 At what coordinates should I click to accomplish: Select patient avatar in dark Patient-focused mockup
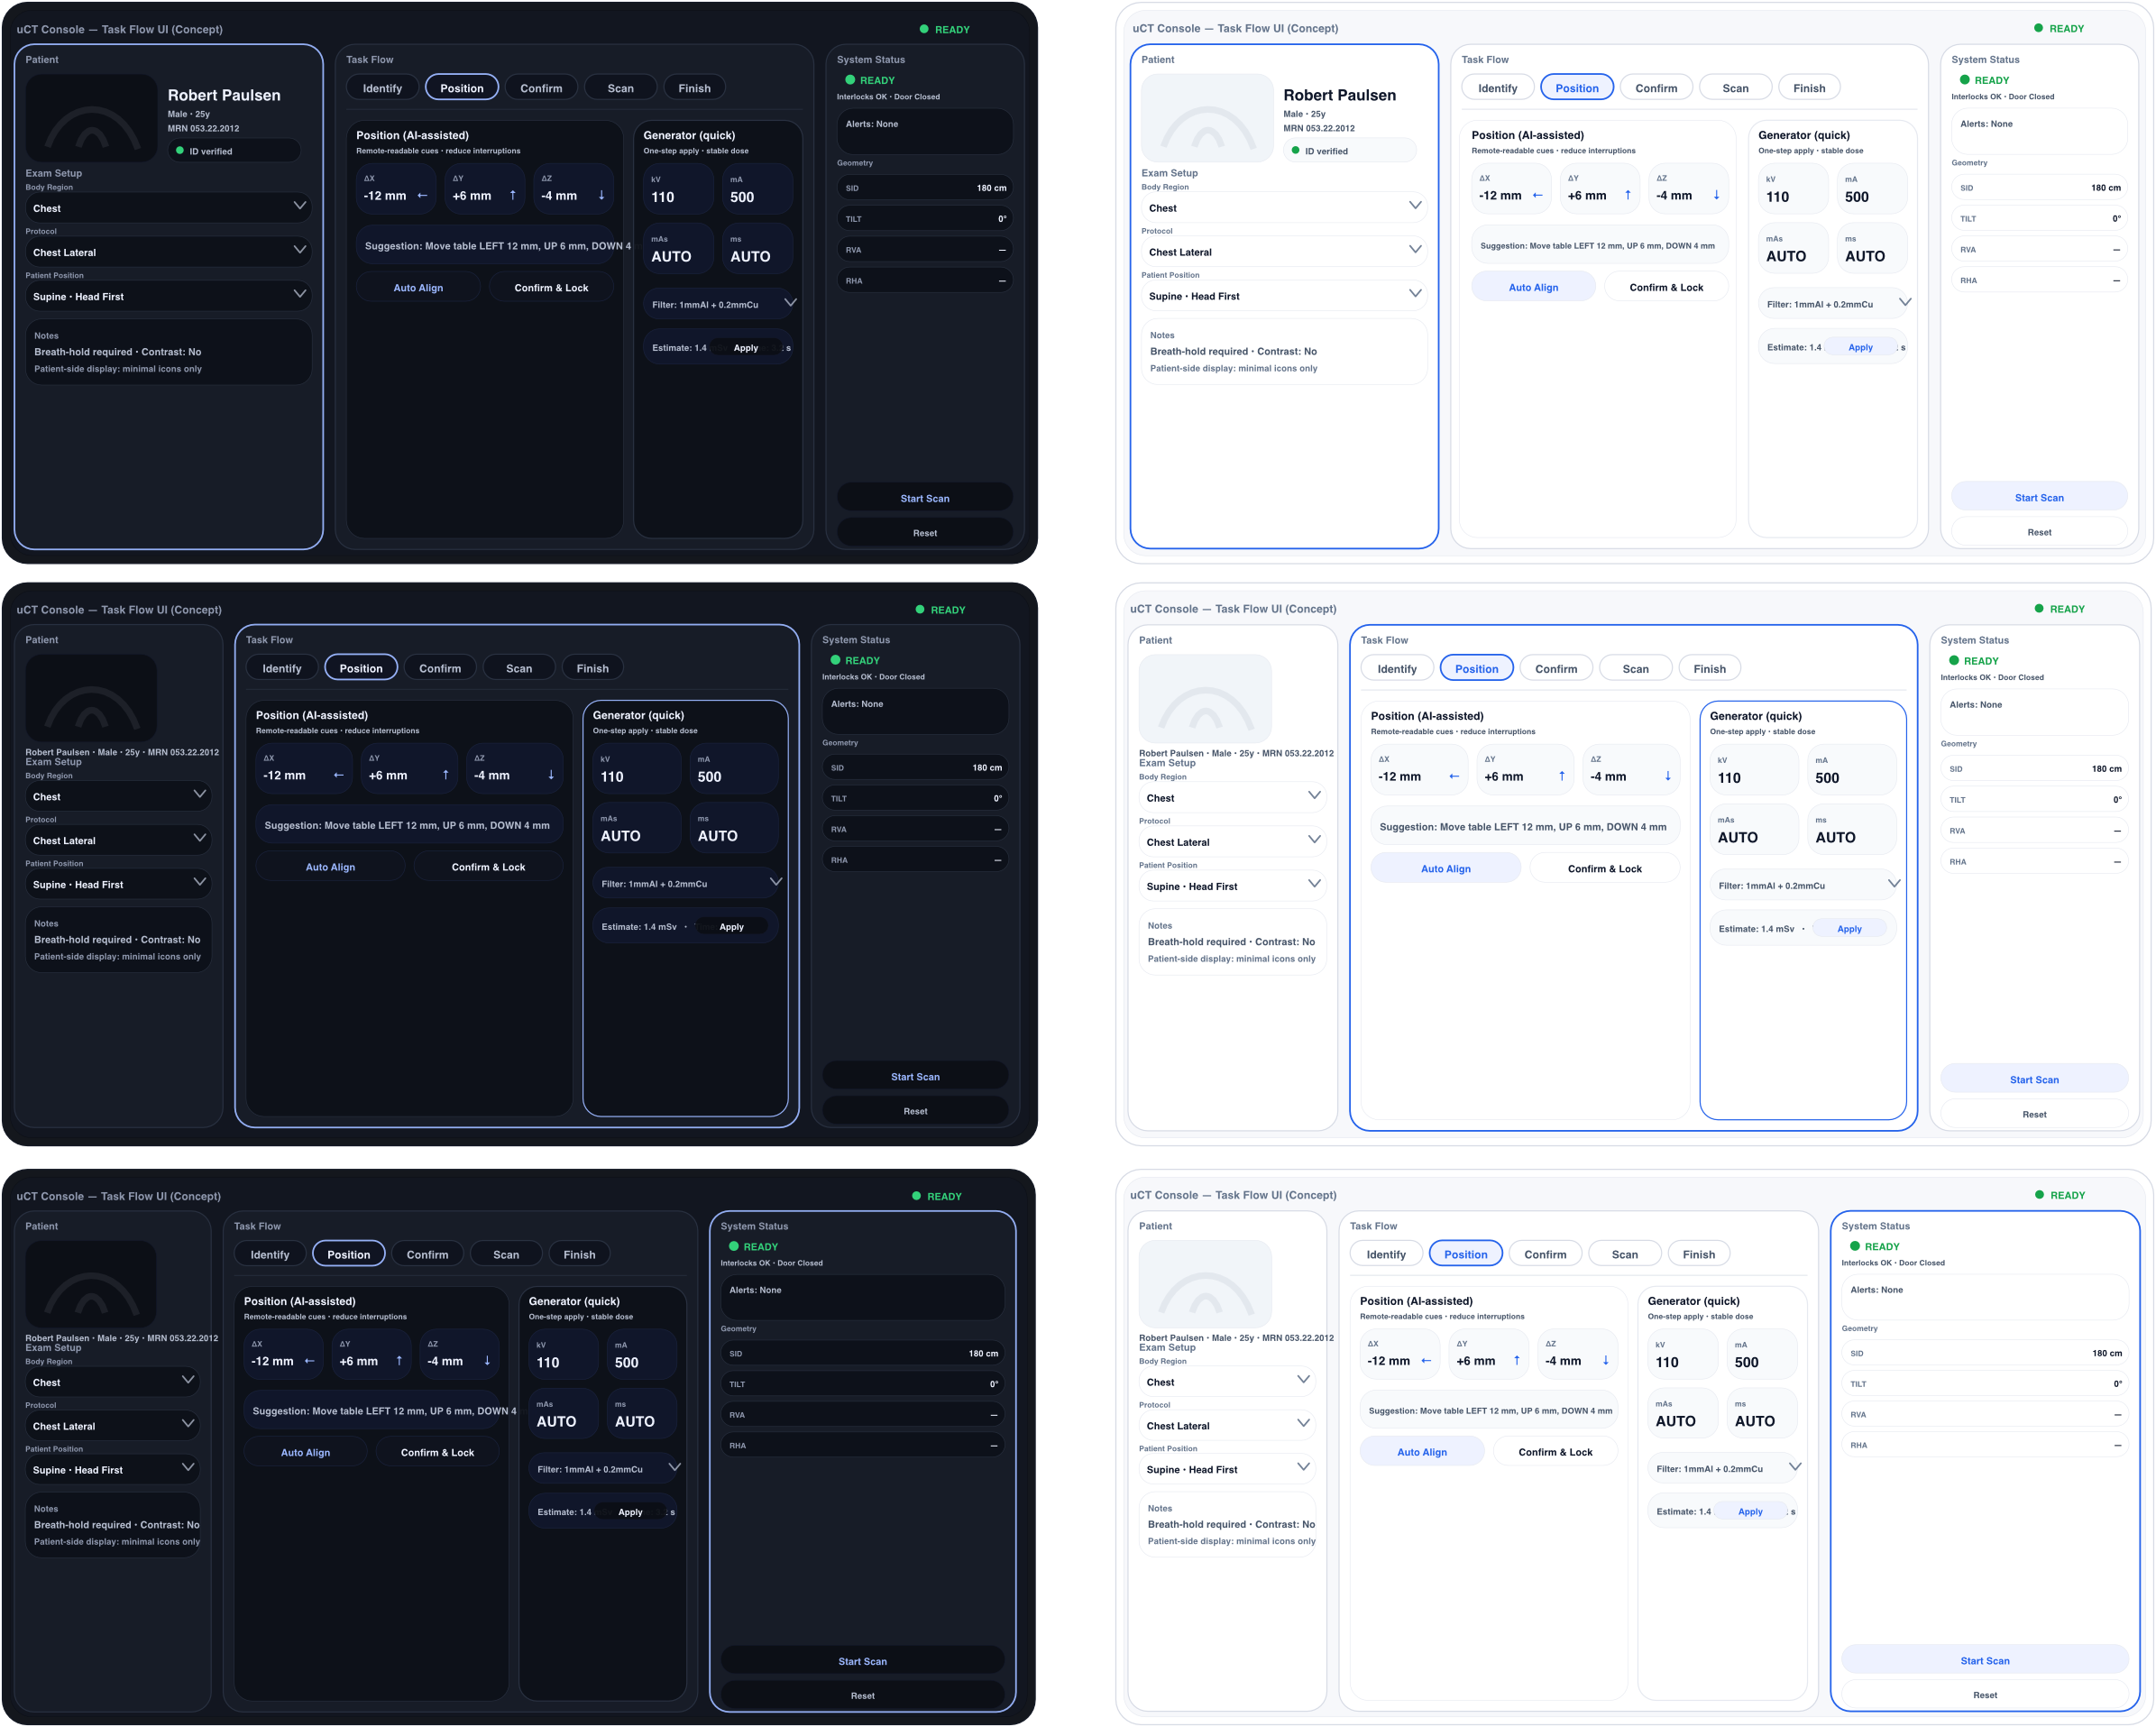click(91, 118)
